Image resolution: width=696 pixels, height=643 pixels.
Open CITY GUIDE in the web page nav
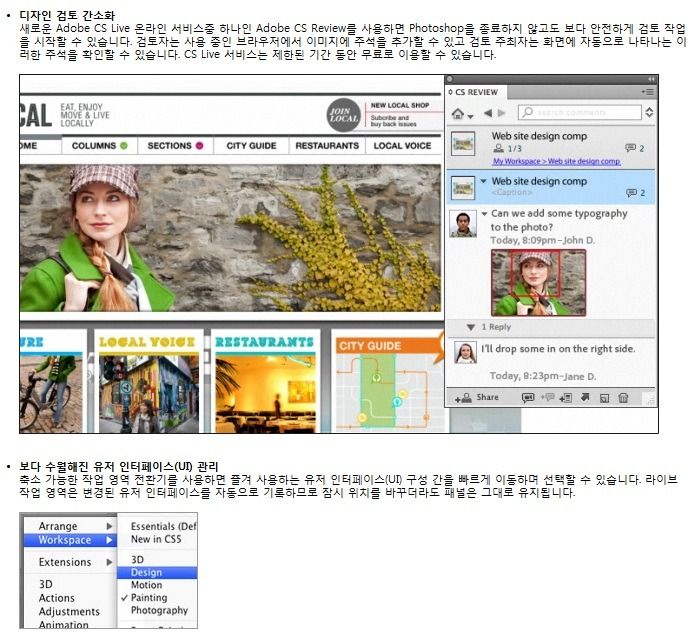pyautogui.click(x=251, y=146)
